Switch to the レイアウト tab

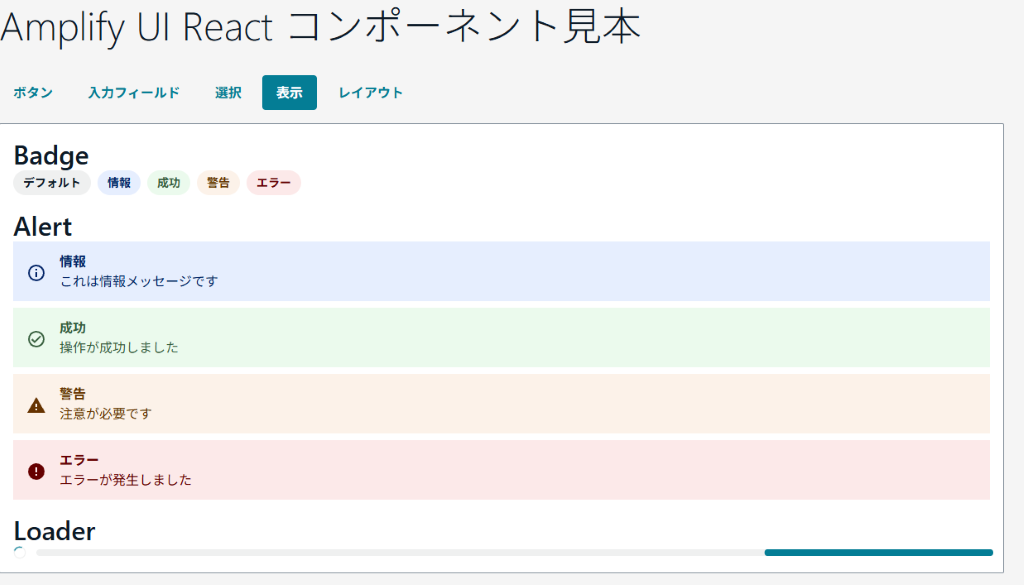click(371, 92)
